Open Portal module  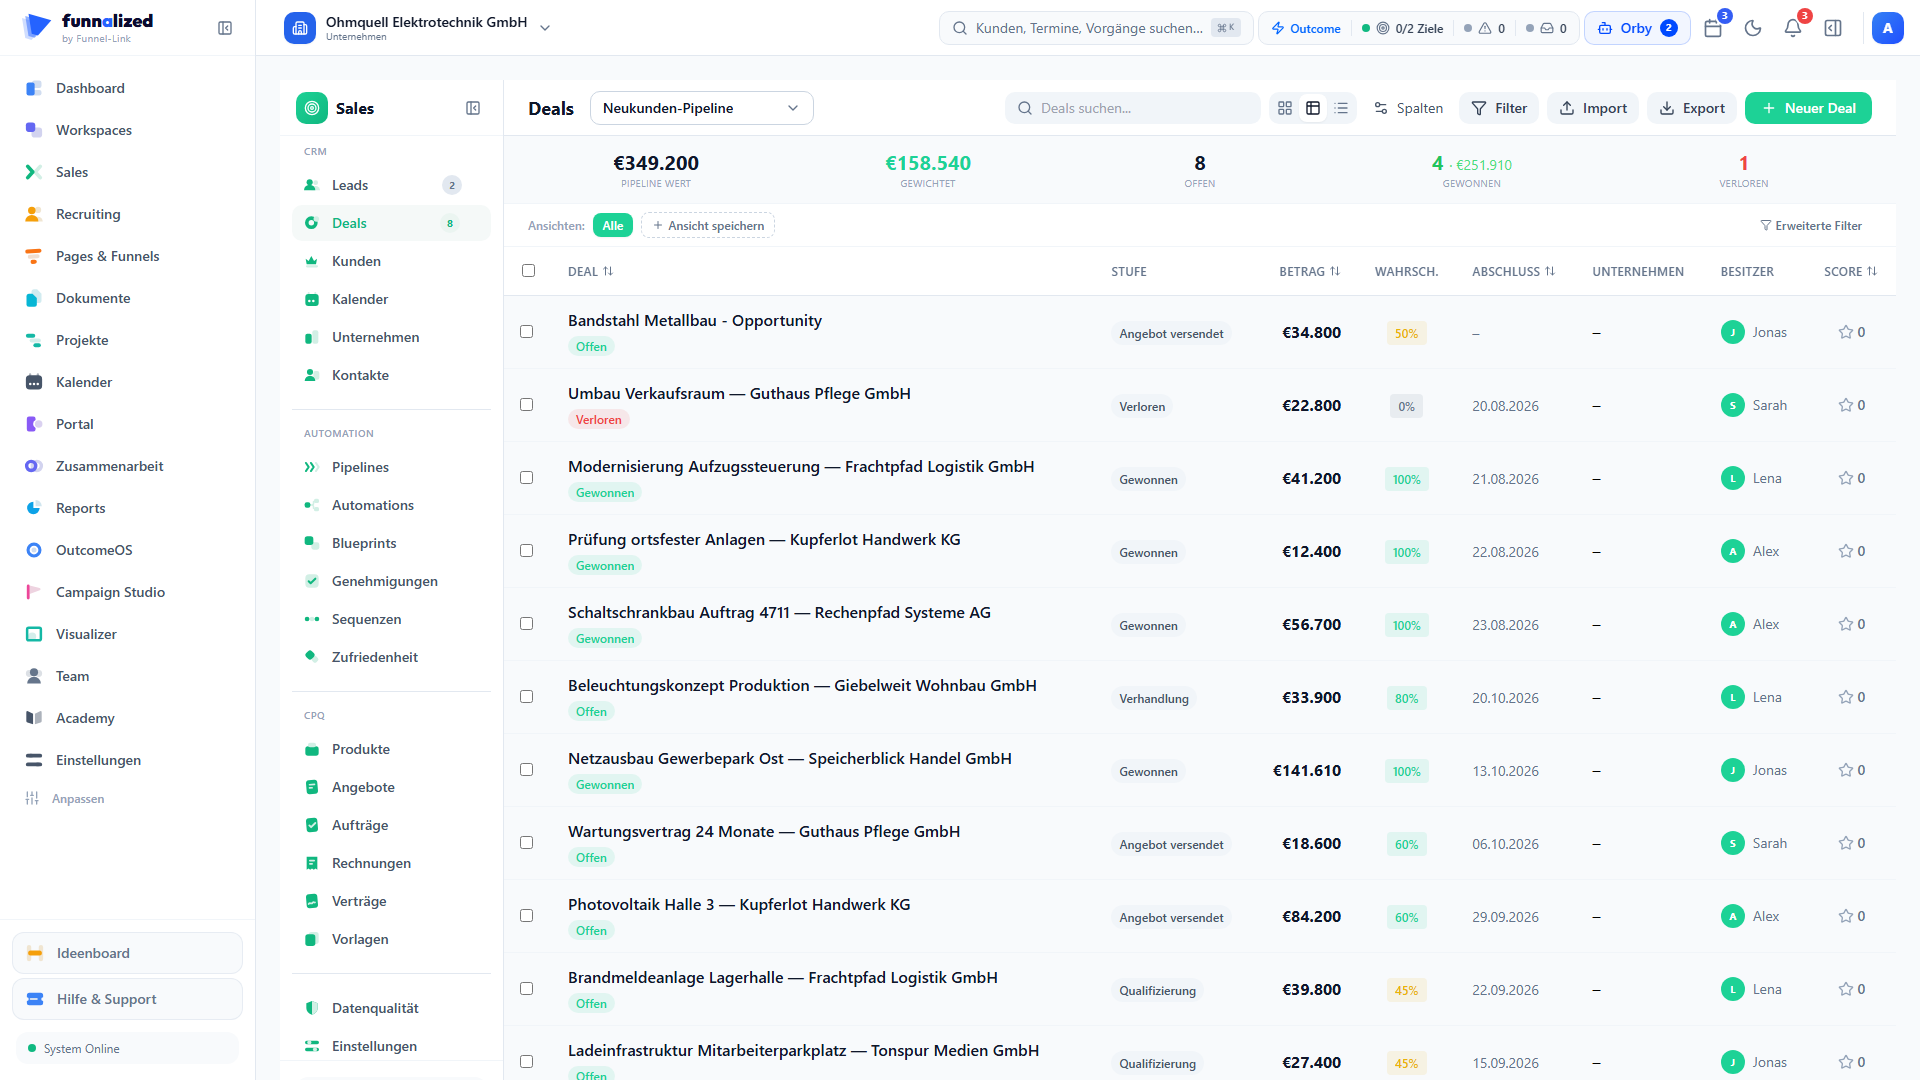click(x=128, y=424)
